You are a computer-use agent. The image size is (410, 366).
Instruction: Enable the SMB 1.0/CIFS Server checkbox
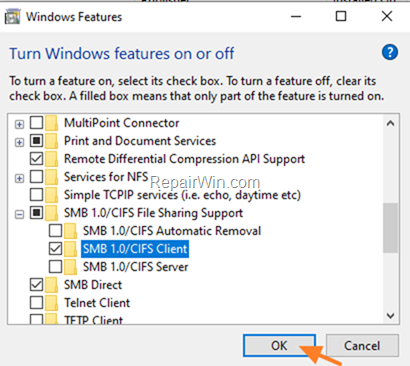(55, 267)
